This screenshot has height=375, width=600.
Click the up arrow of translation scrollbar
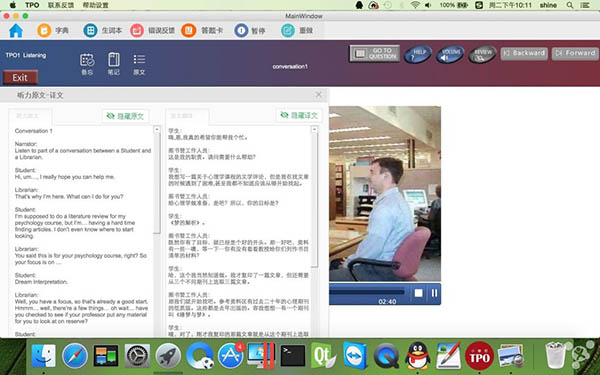[314, 129]
